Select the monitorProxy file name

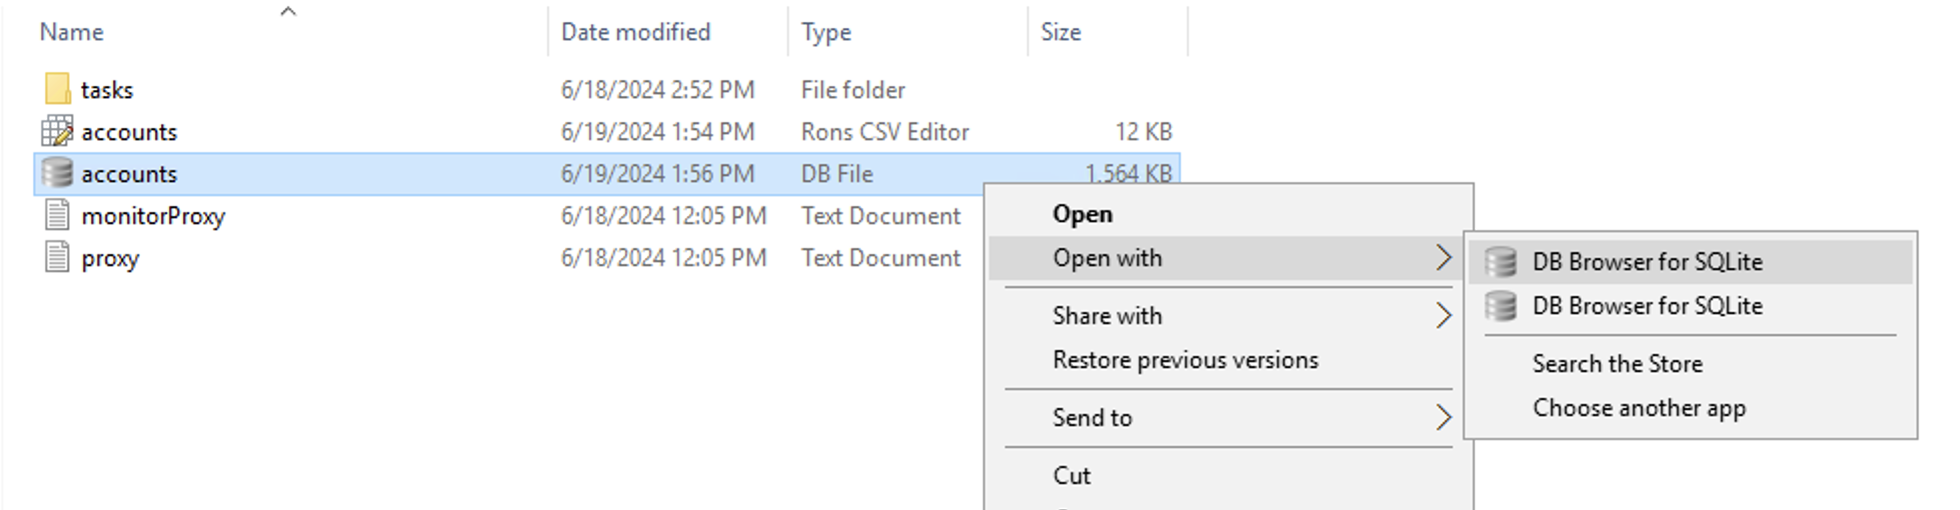pyautogui.click(x=153, y=216)
